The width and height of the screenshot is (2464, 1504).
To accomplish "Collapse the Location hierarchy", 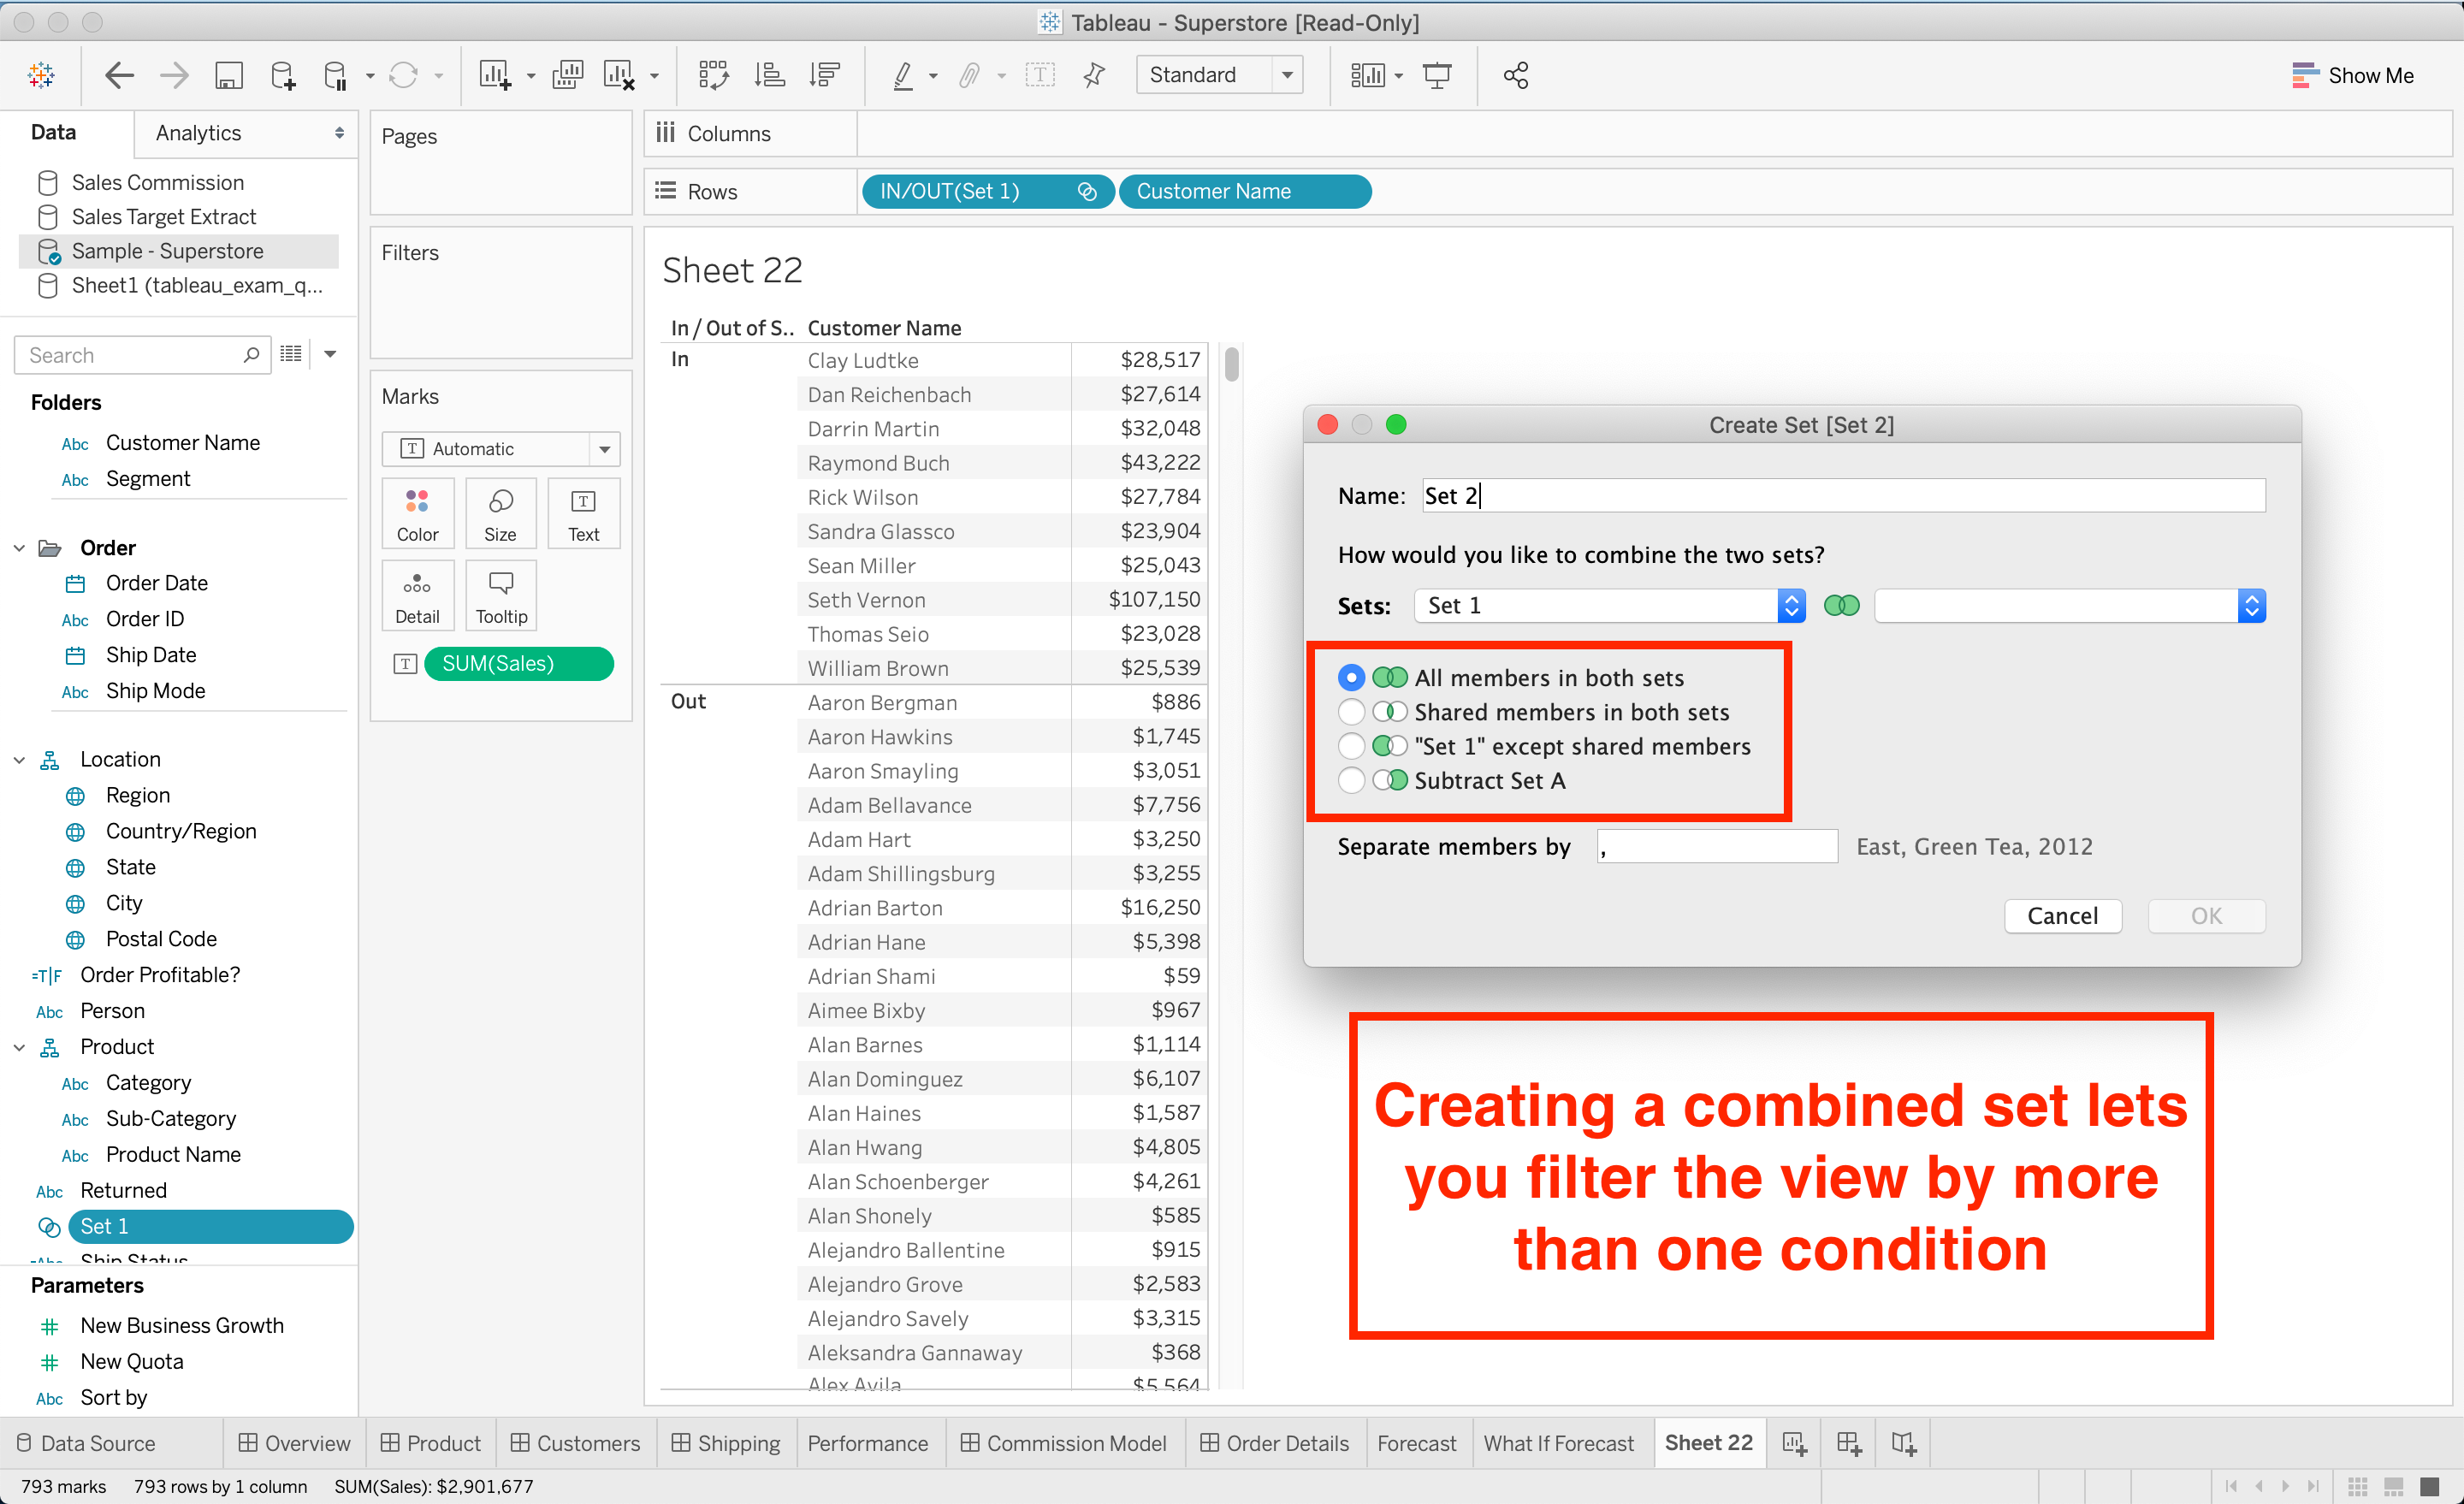I will tap(19, 760).
